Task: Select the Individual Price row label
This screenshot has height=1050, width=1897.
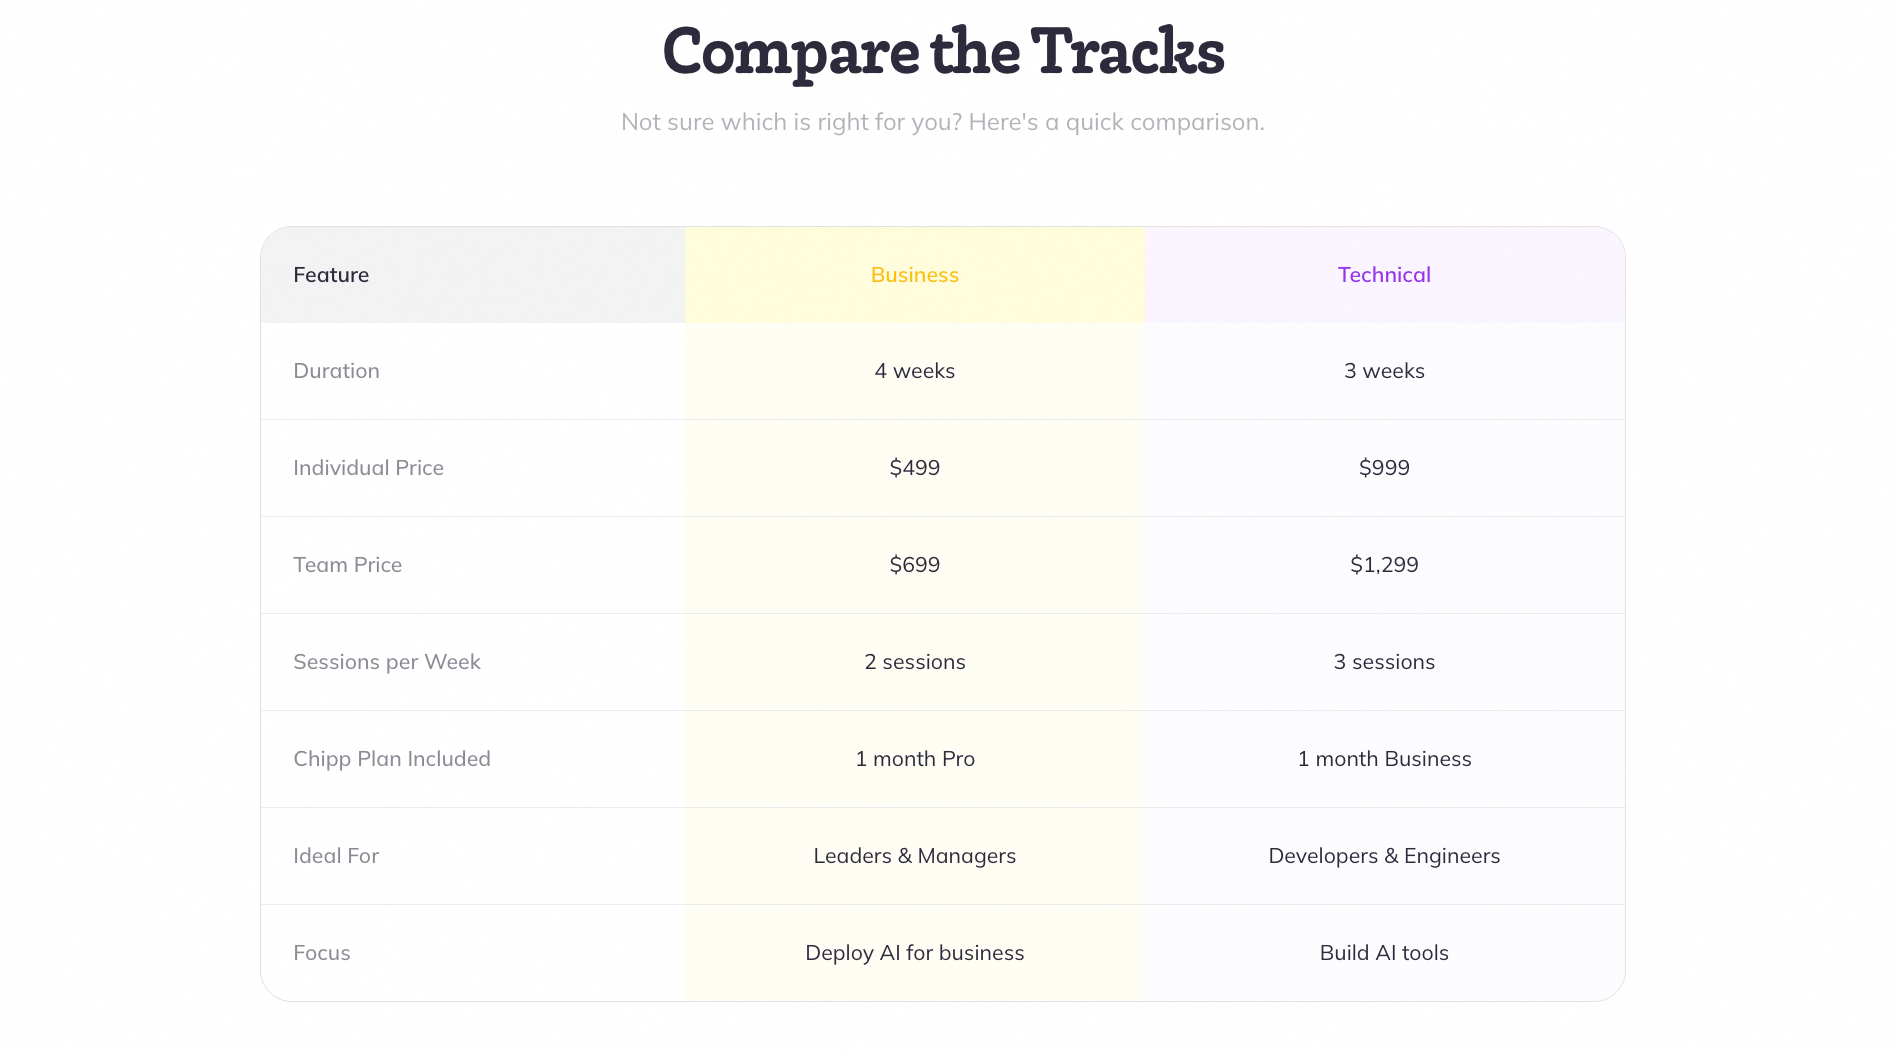Action: pos(368,468)
